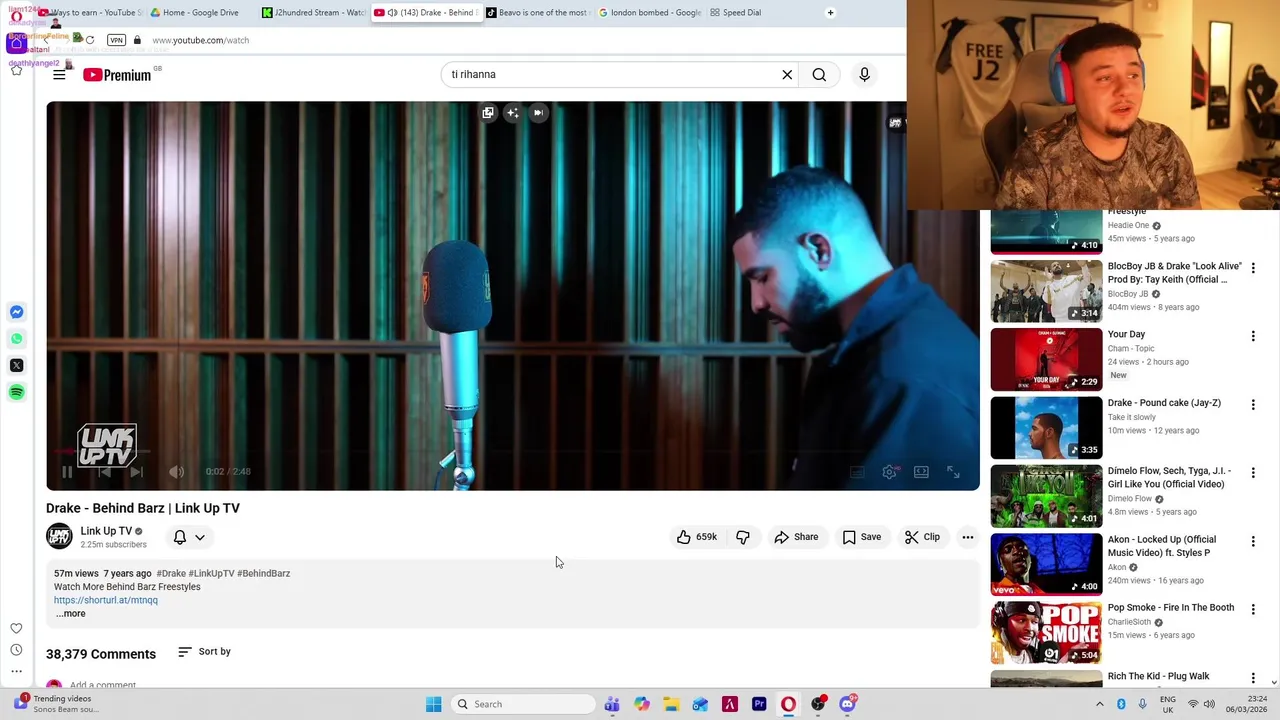1280x720 pixels.
Task: Open the Windows Start menu
Action: 433,704
